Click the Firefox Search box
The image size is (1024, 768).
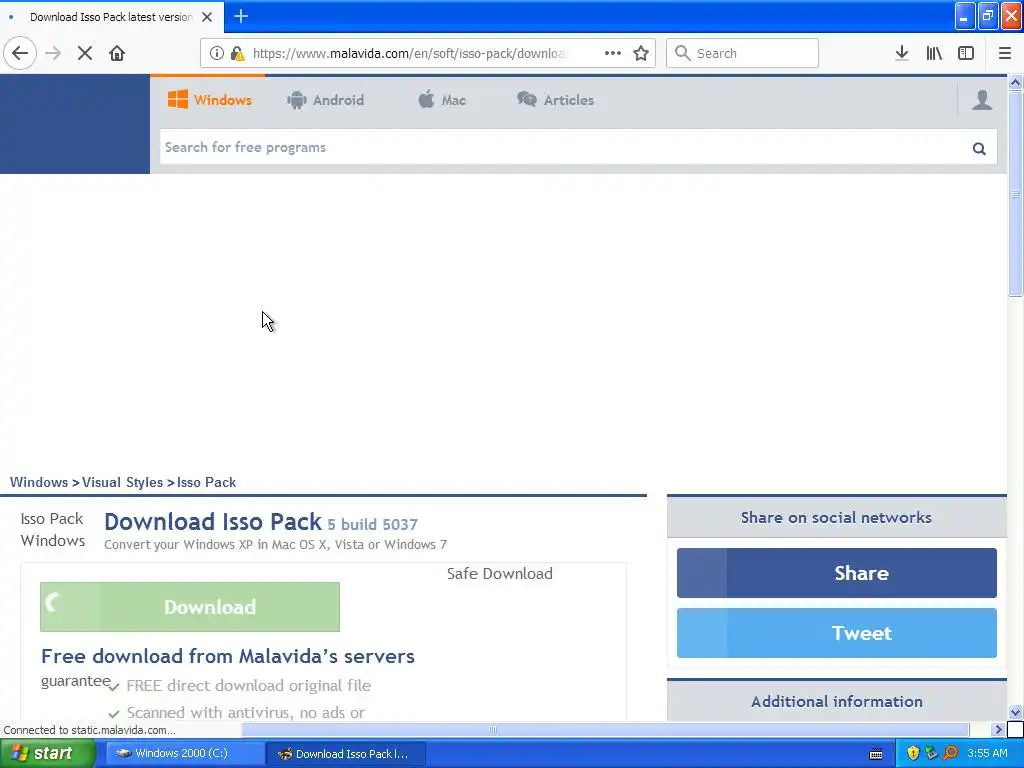(x=742, y=53)
